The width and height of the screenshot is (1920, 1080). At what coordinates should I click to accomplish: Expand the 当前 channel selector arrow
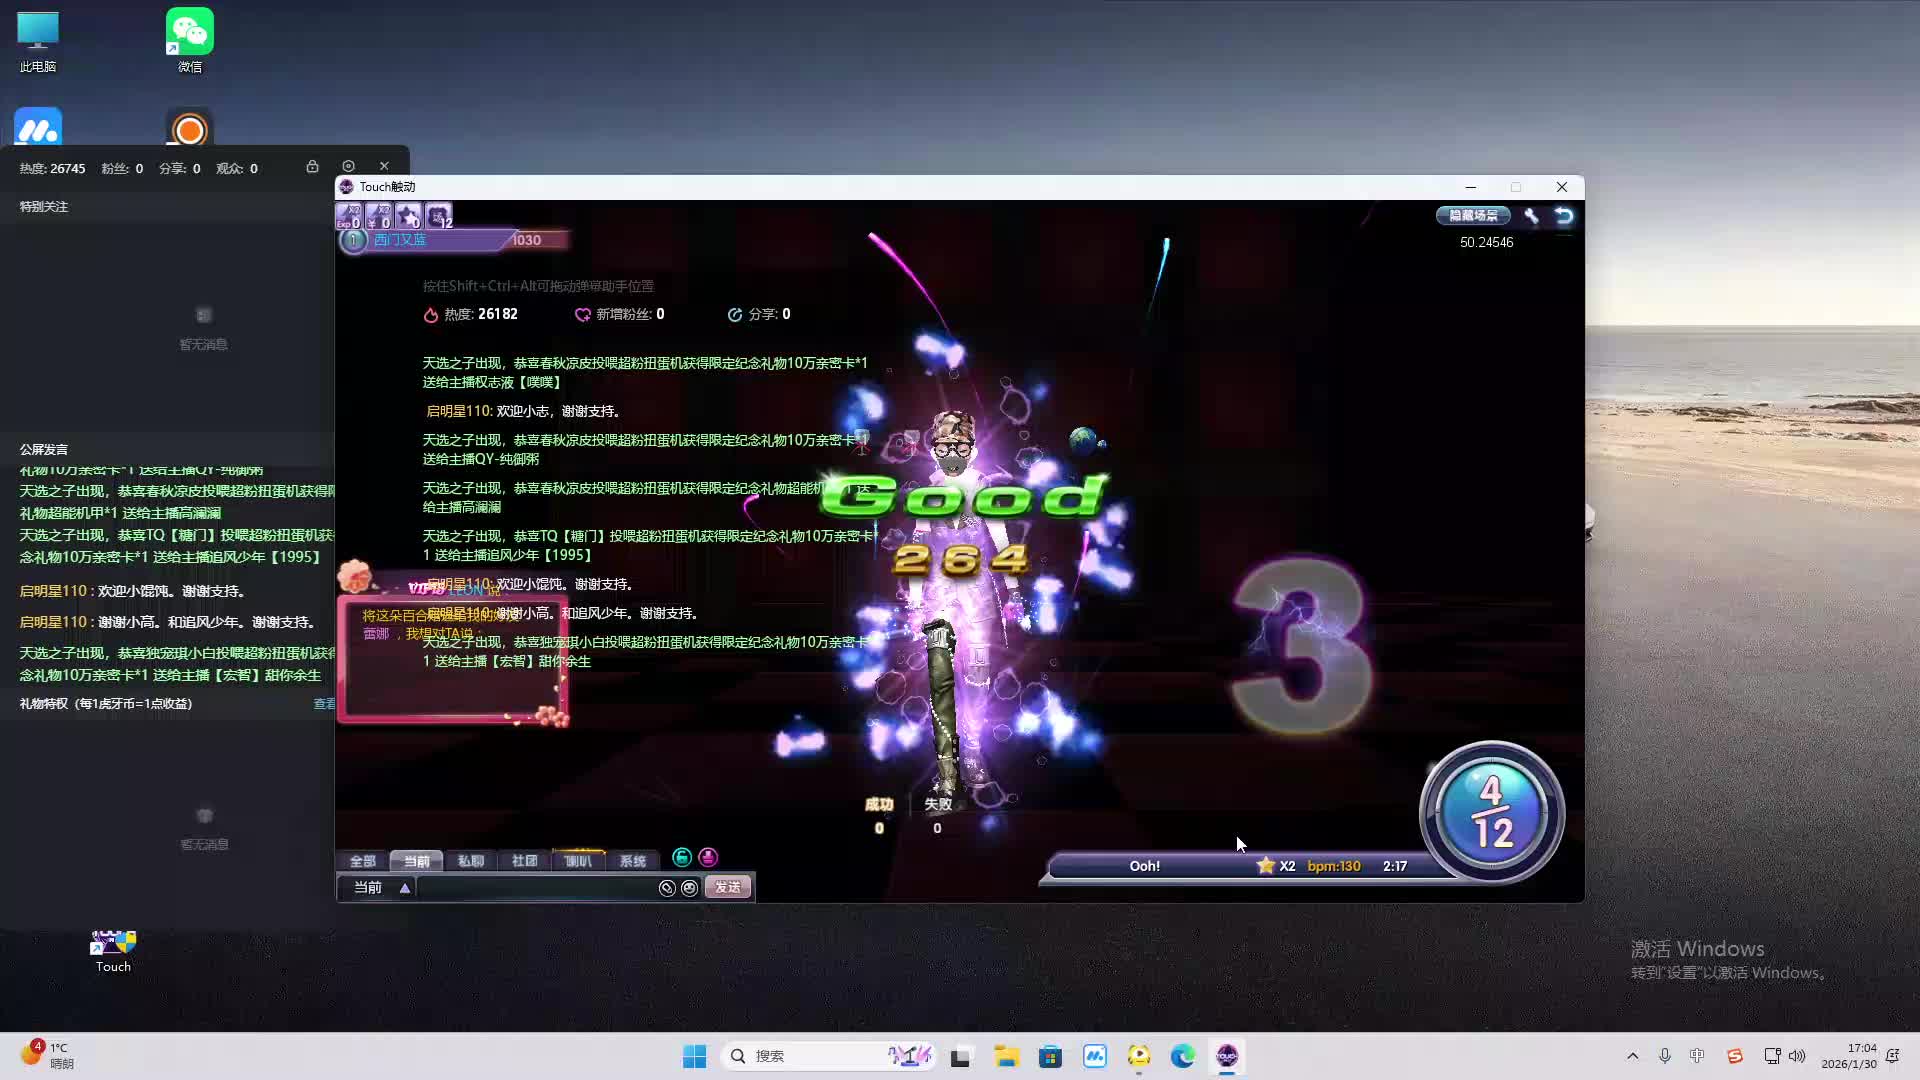tap(405, 888)
